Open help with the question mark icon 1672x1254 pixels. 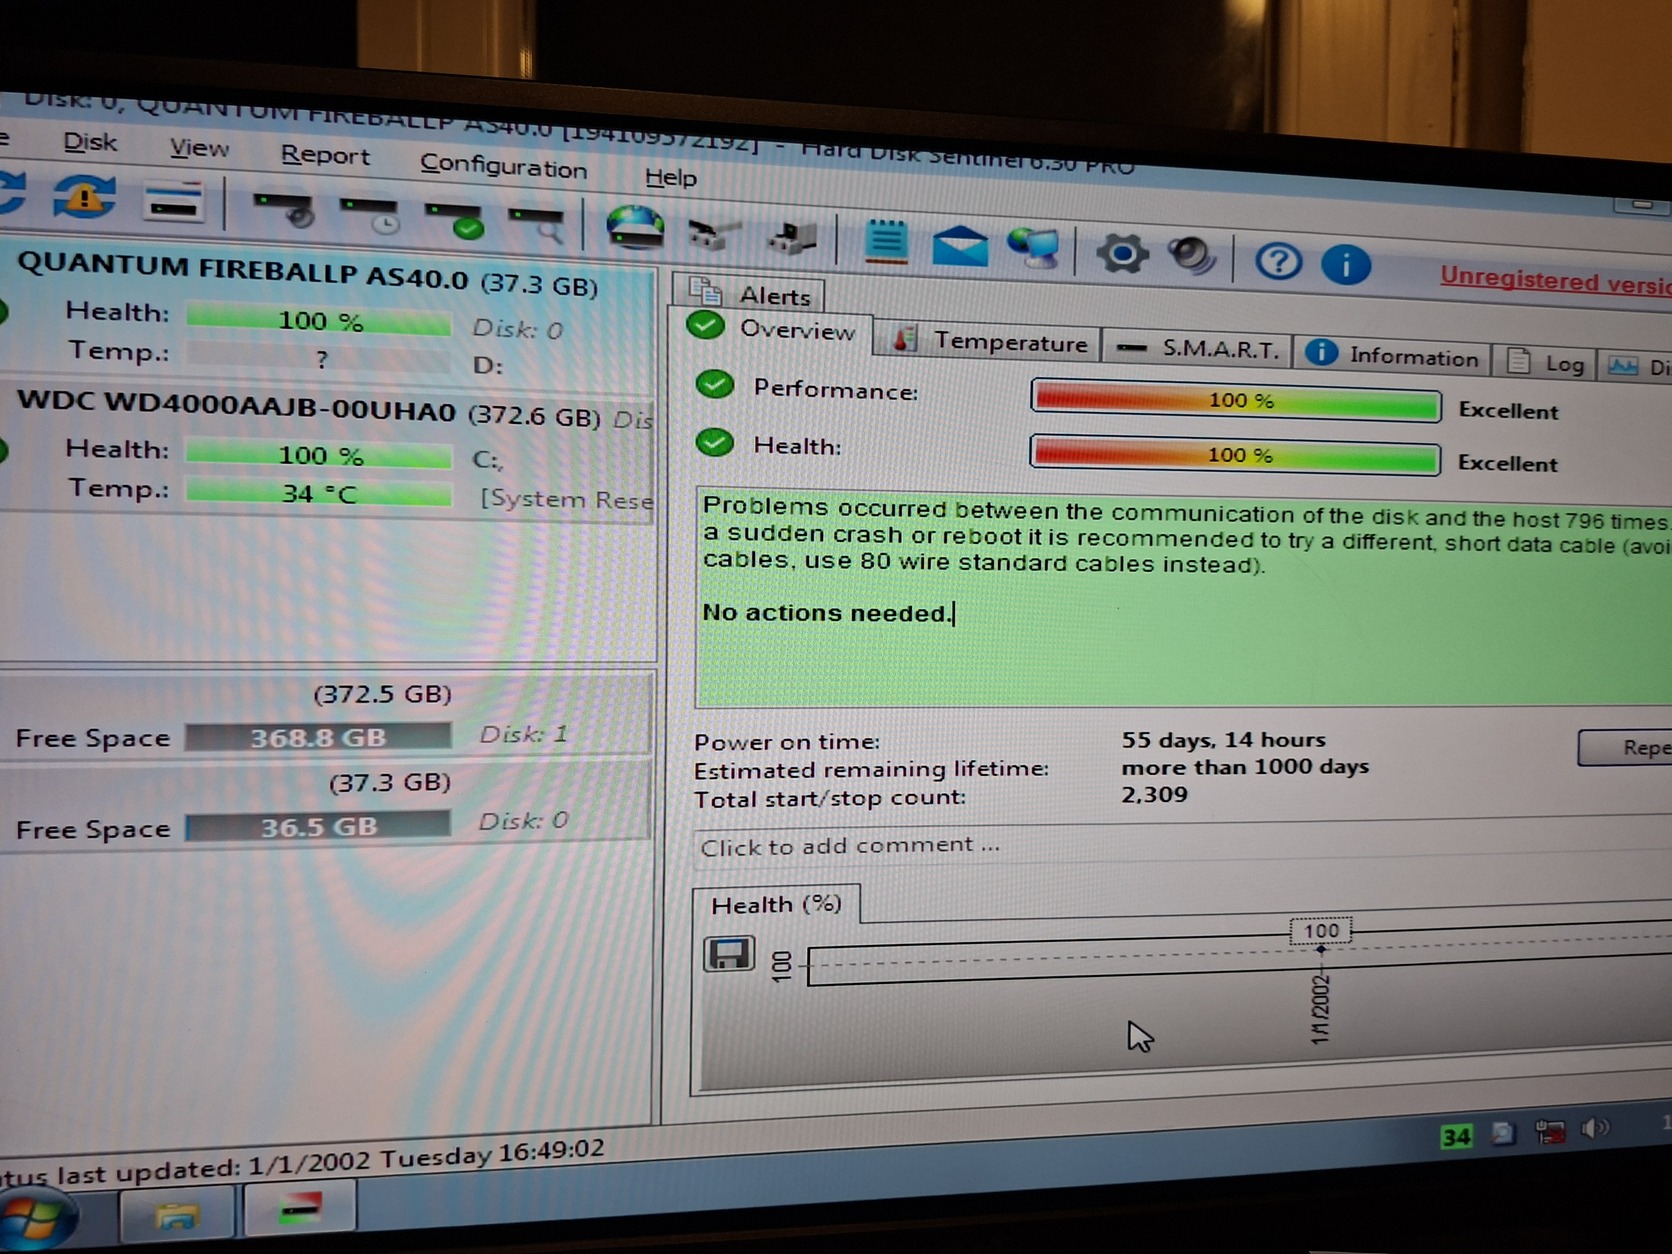(x=1278, y=261)
